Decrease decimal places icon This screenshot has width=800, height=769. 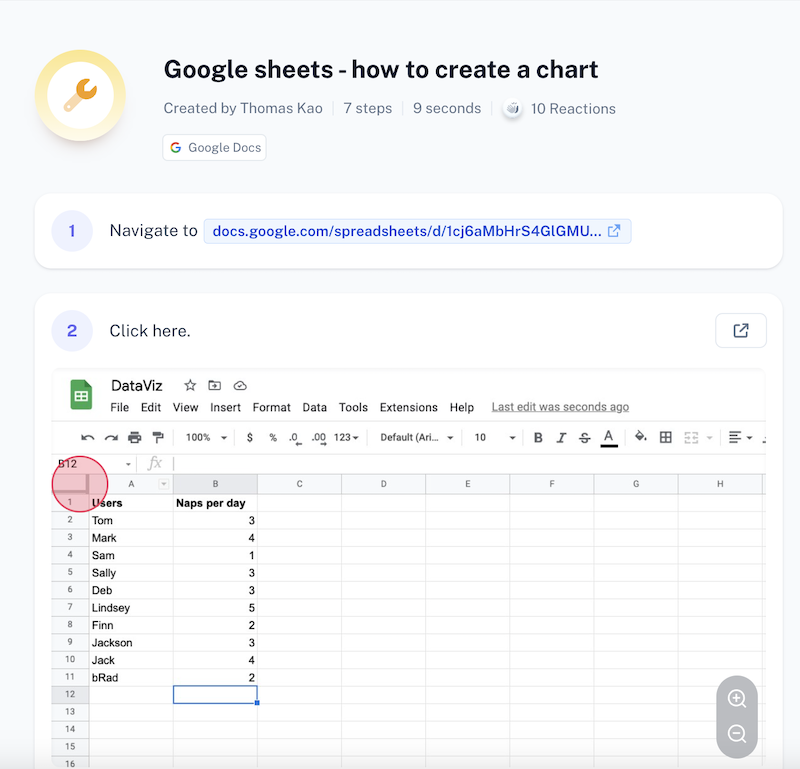[x=295, y=438]
